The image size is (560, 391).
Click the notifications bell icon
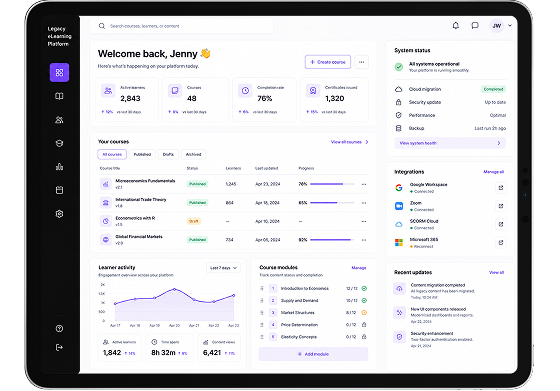coord(456,25)
